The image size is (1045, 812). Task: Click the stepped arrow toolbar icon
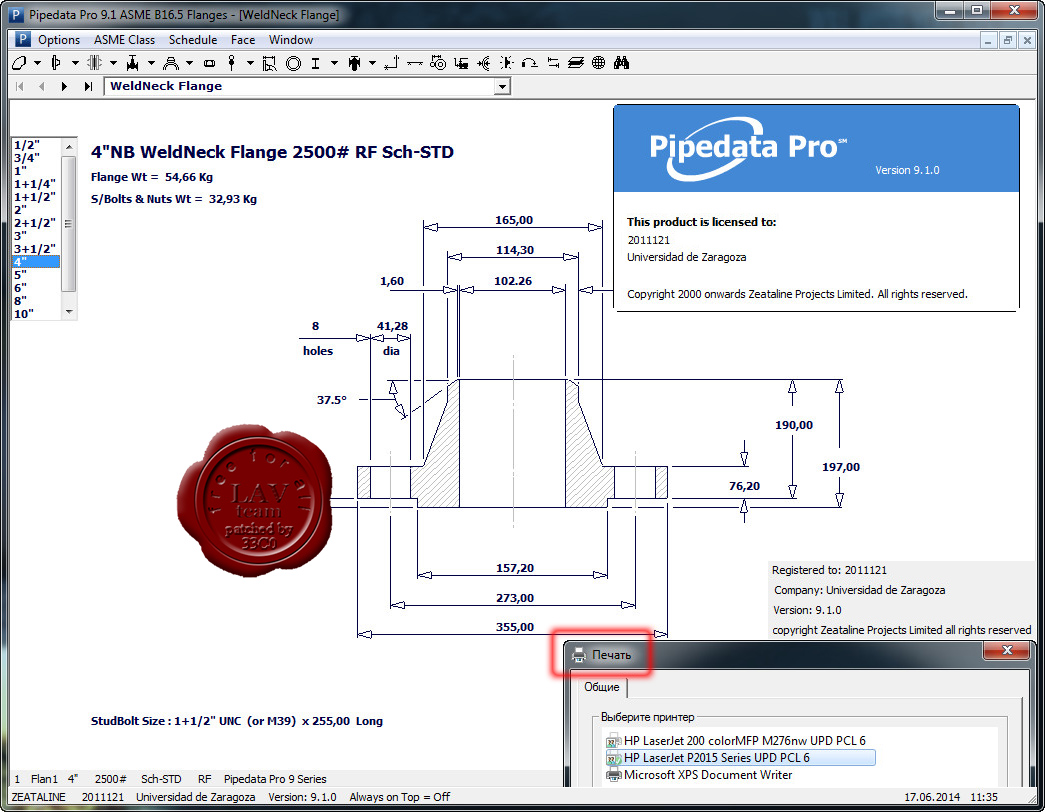461,63
